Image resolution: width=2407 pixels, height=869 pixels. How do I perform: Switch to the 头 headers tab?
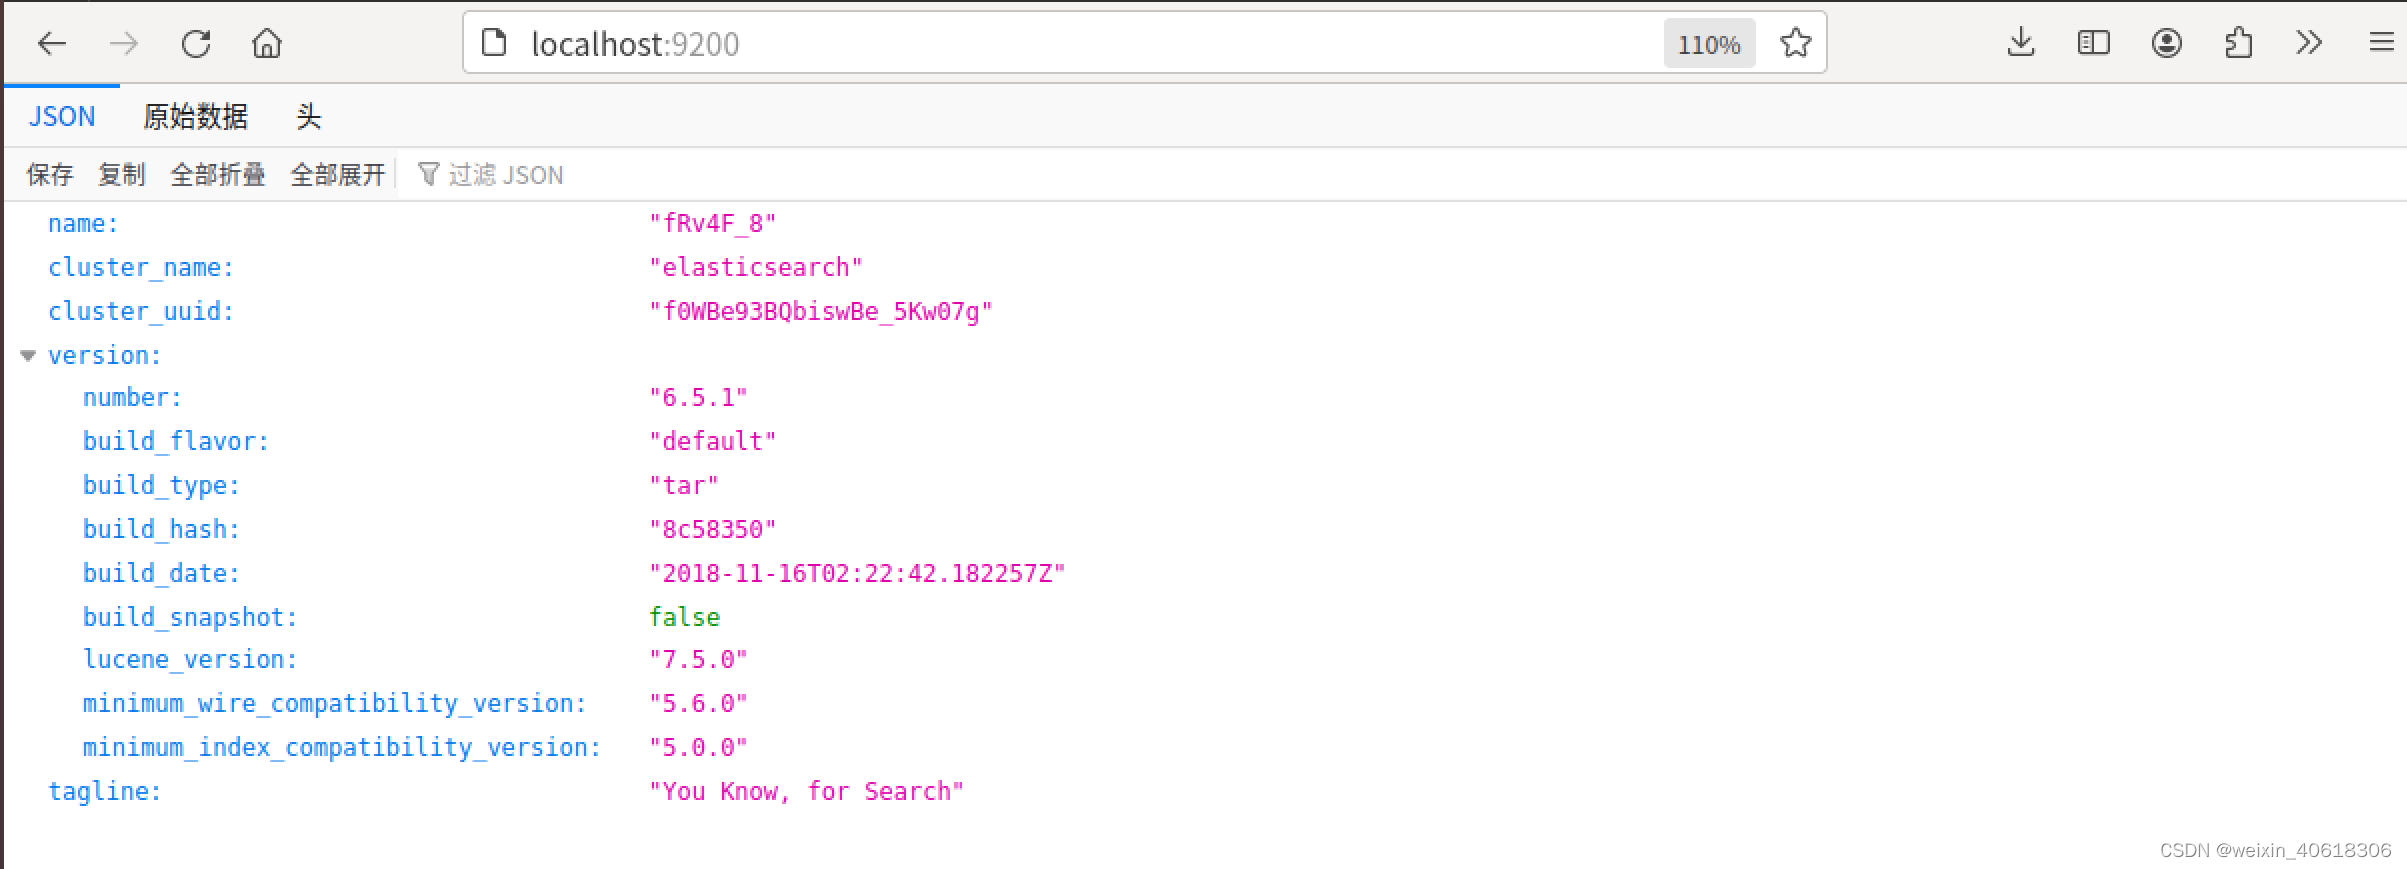click(308, 117)
